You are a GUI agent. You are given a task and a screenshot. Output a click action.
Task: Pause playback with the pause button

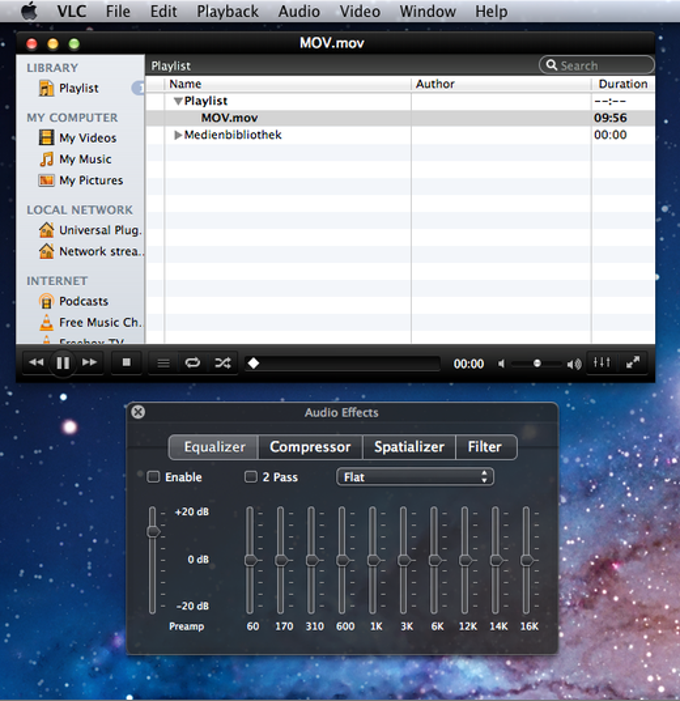pyautogui.click(x=63, y=363)
